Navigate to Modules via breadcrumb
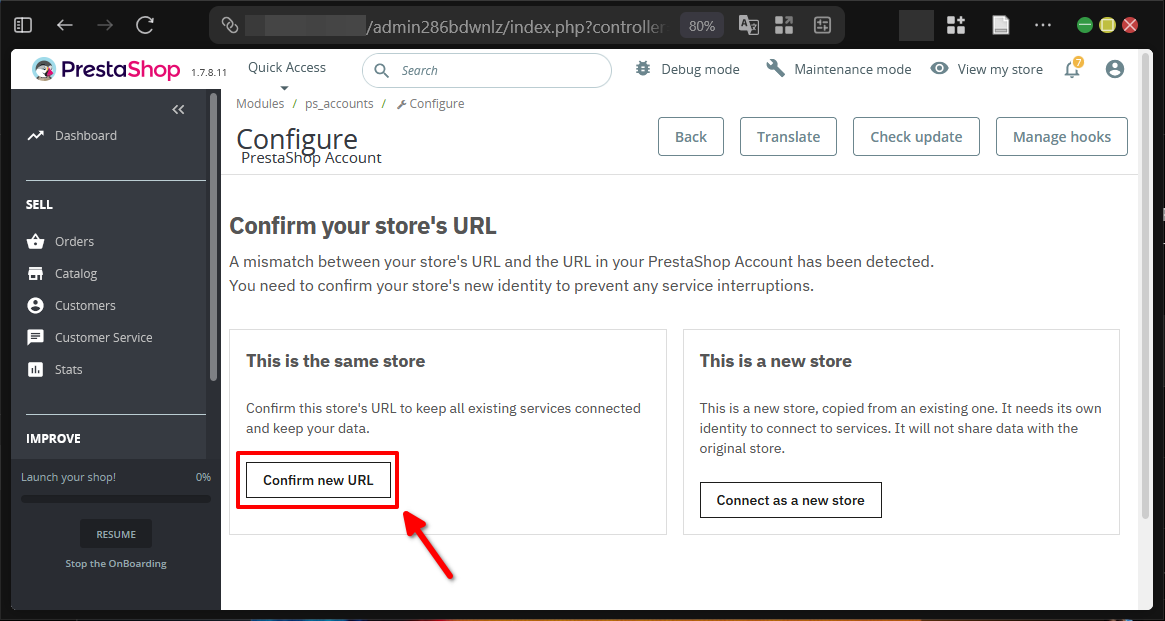Viewport: 1165px width, 621px height. (x=260, y=103)
